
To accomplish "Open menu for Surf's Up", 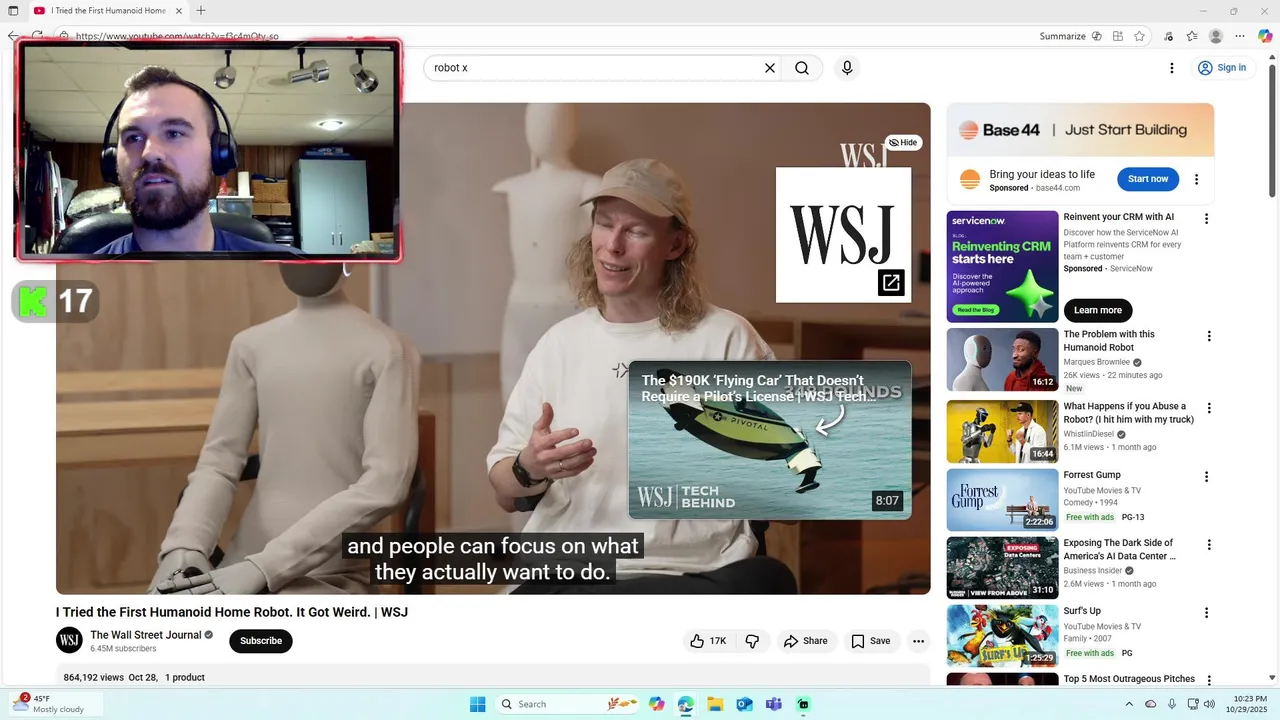I will [1206, 613].
